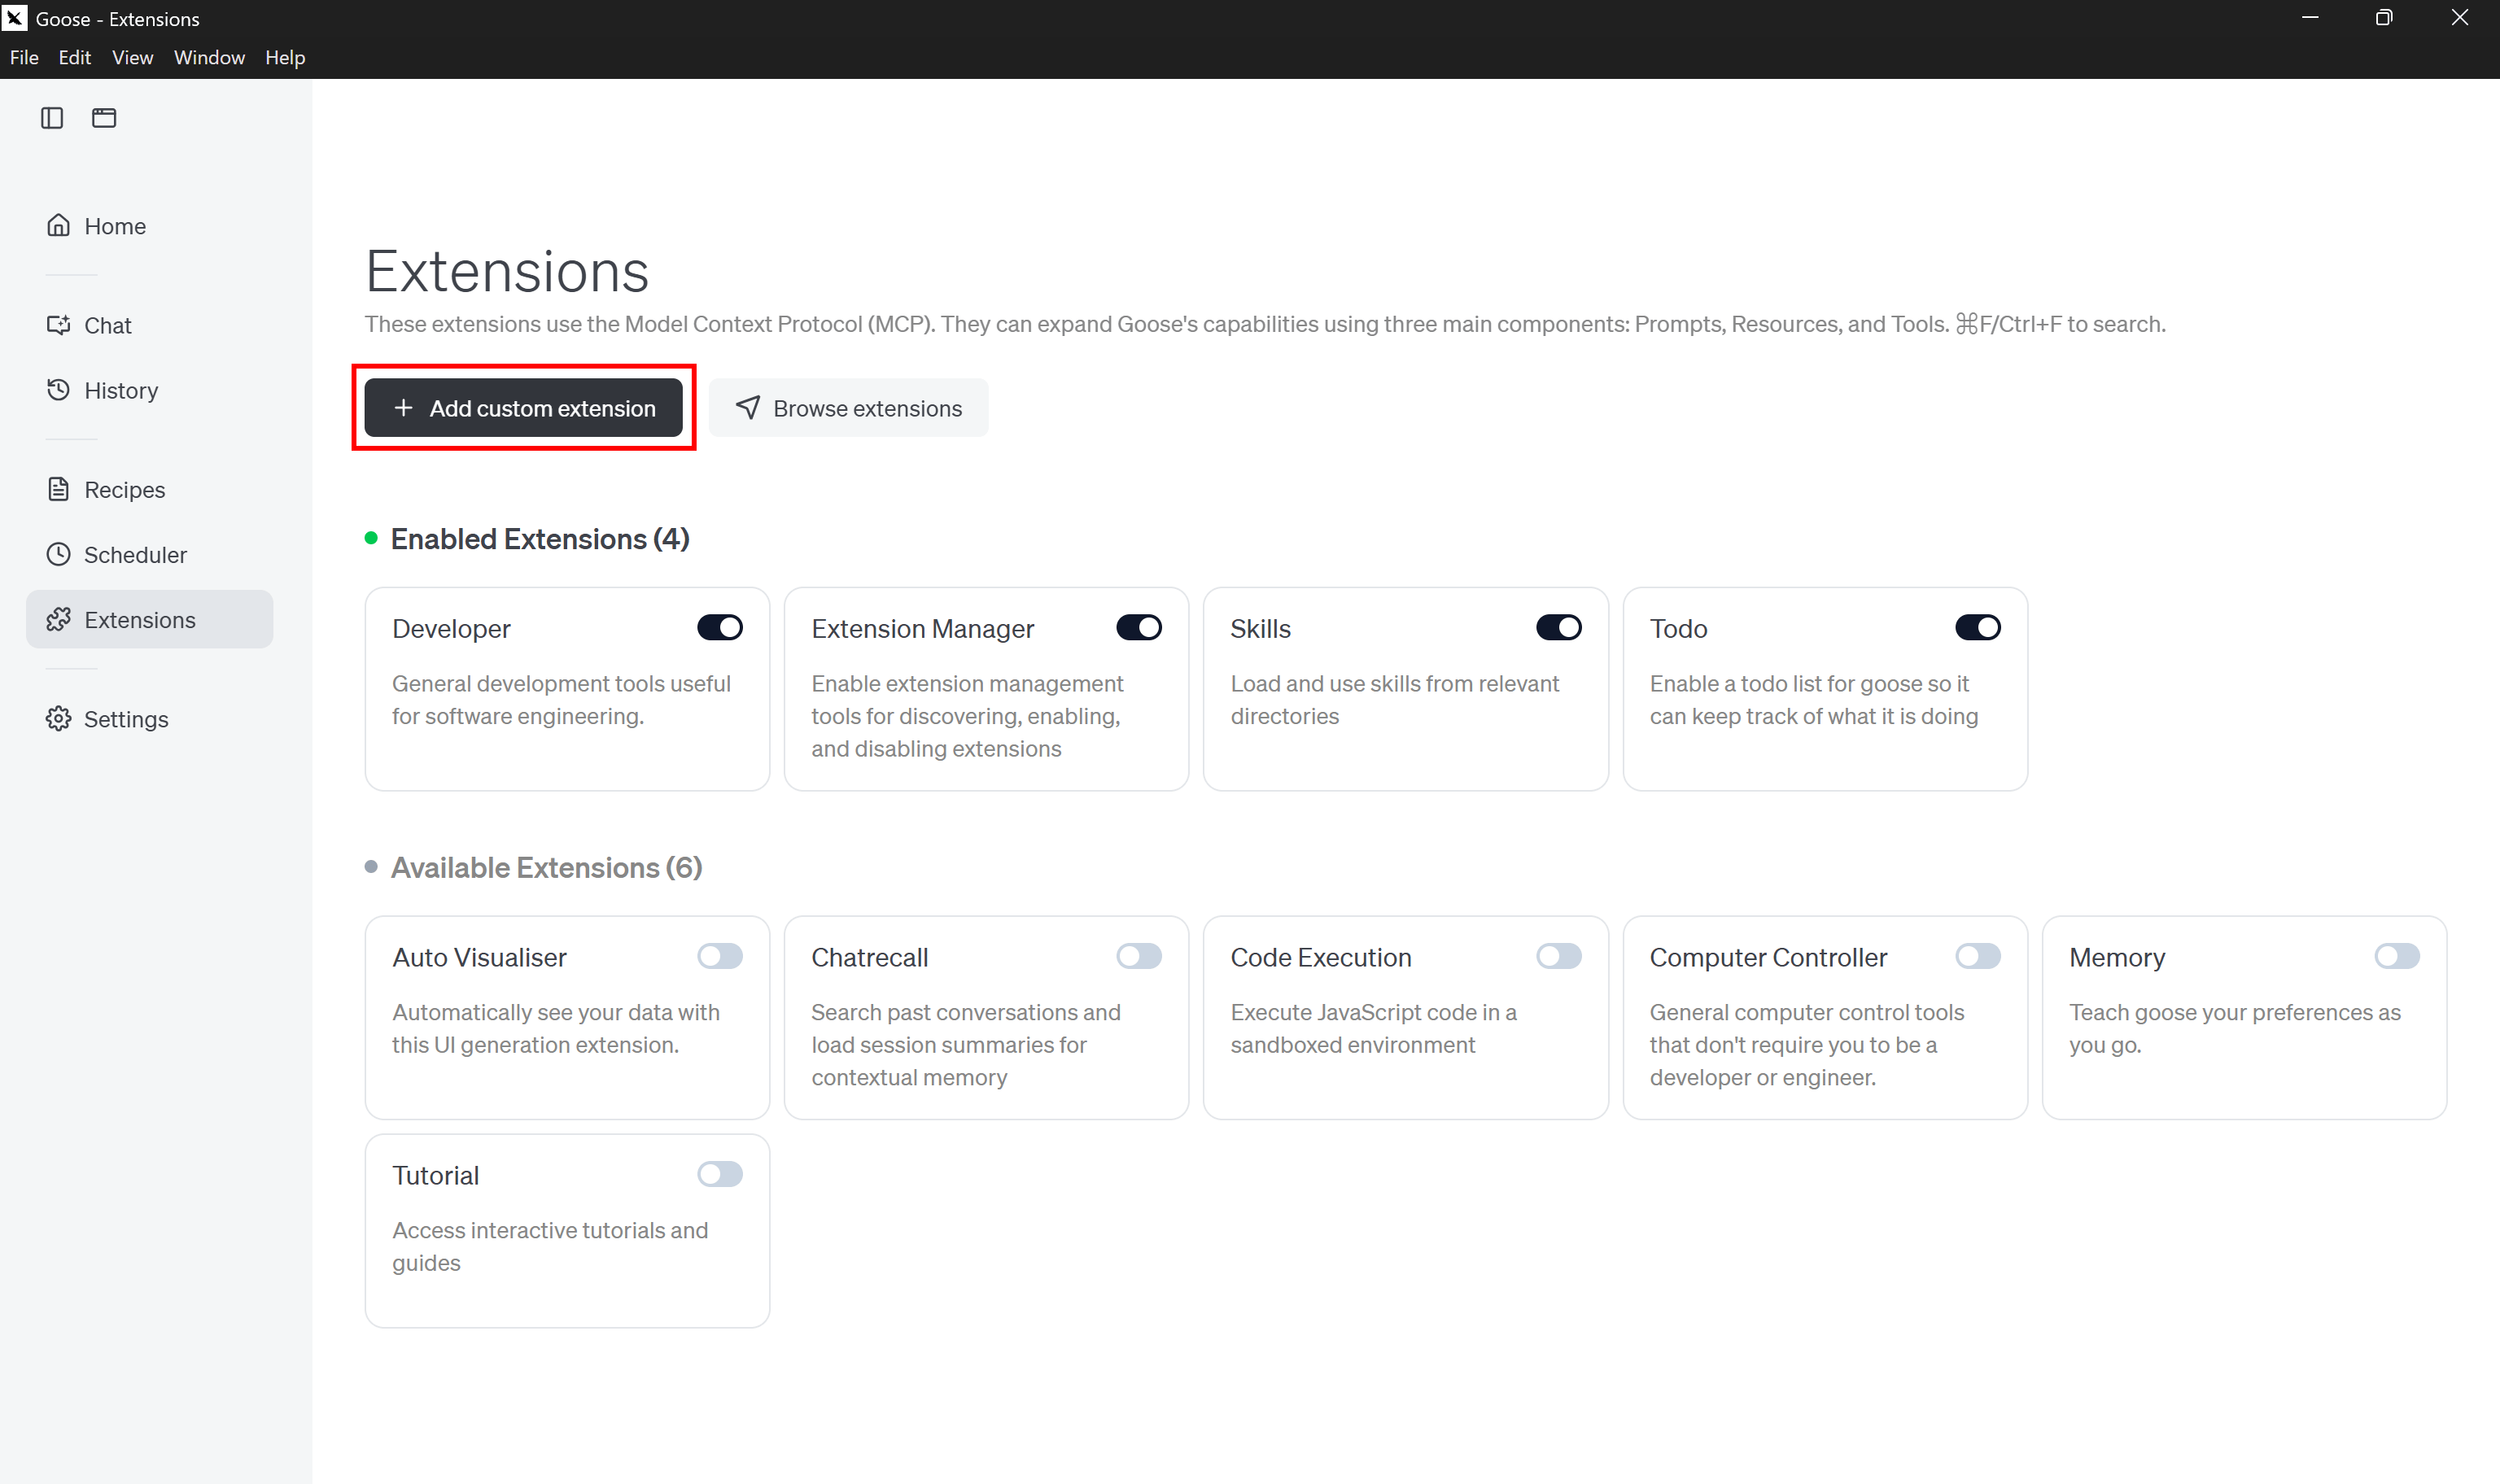Open Settings from the sidebar
This screenshot has width=2500, height=1484.
[x=149, y=719]
